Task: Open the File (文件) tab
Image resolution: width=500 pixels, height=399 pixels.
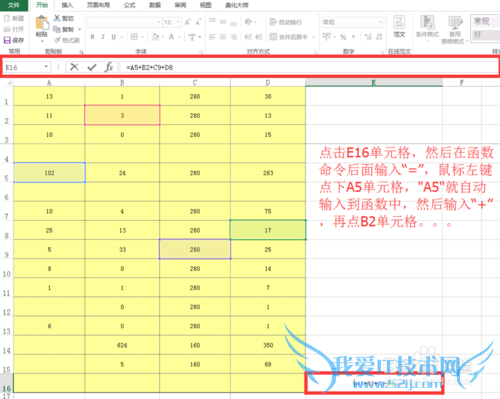Action: (x=14, y=5)
